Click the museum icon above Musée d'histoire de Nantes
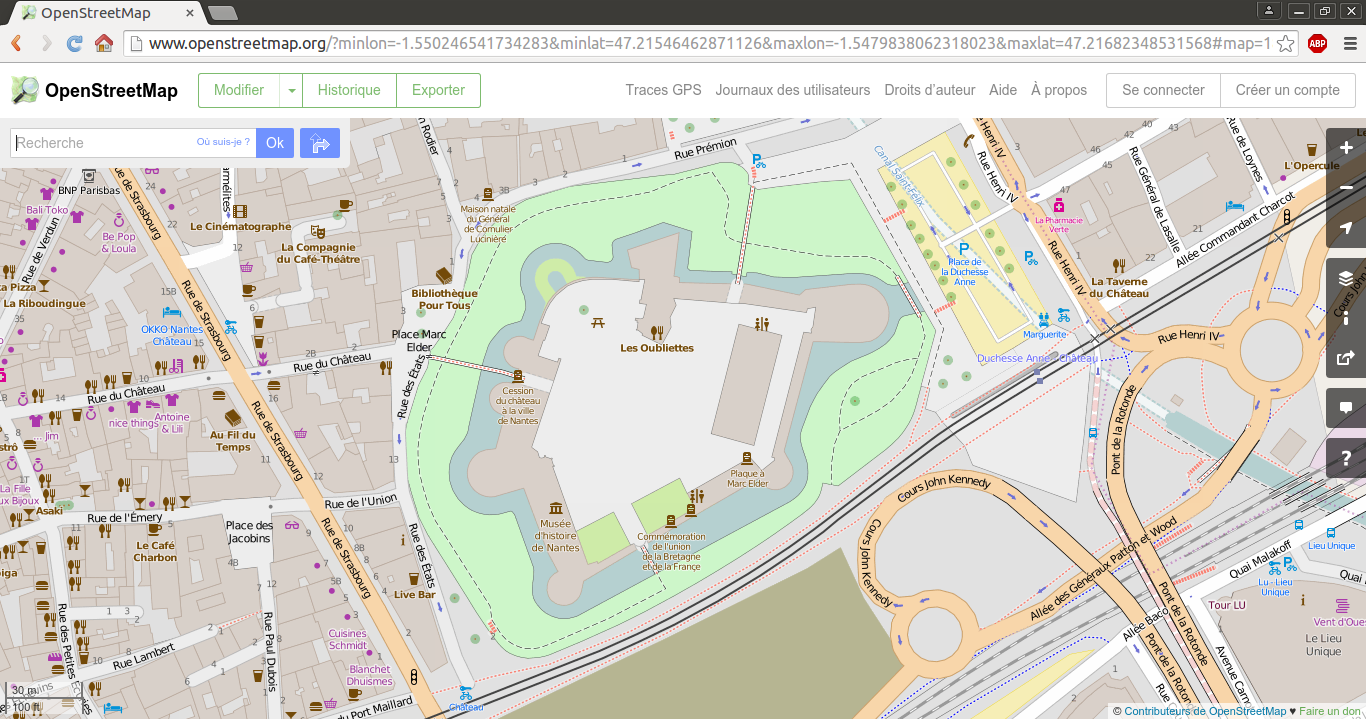This screenshot has height=719, width=1366. [x=555, y=508]
